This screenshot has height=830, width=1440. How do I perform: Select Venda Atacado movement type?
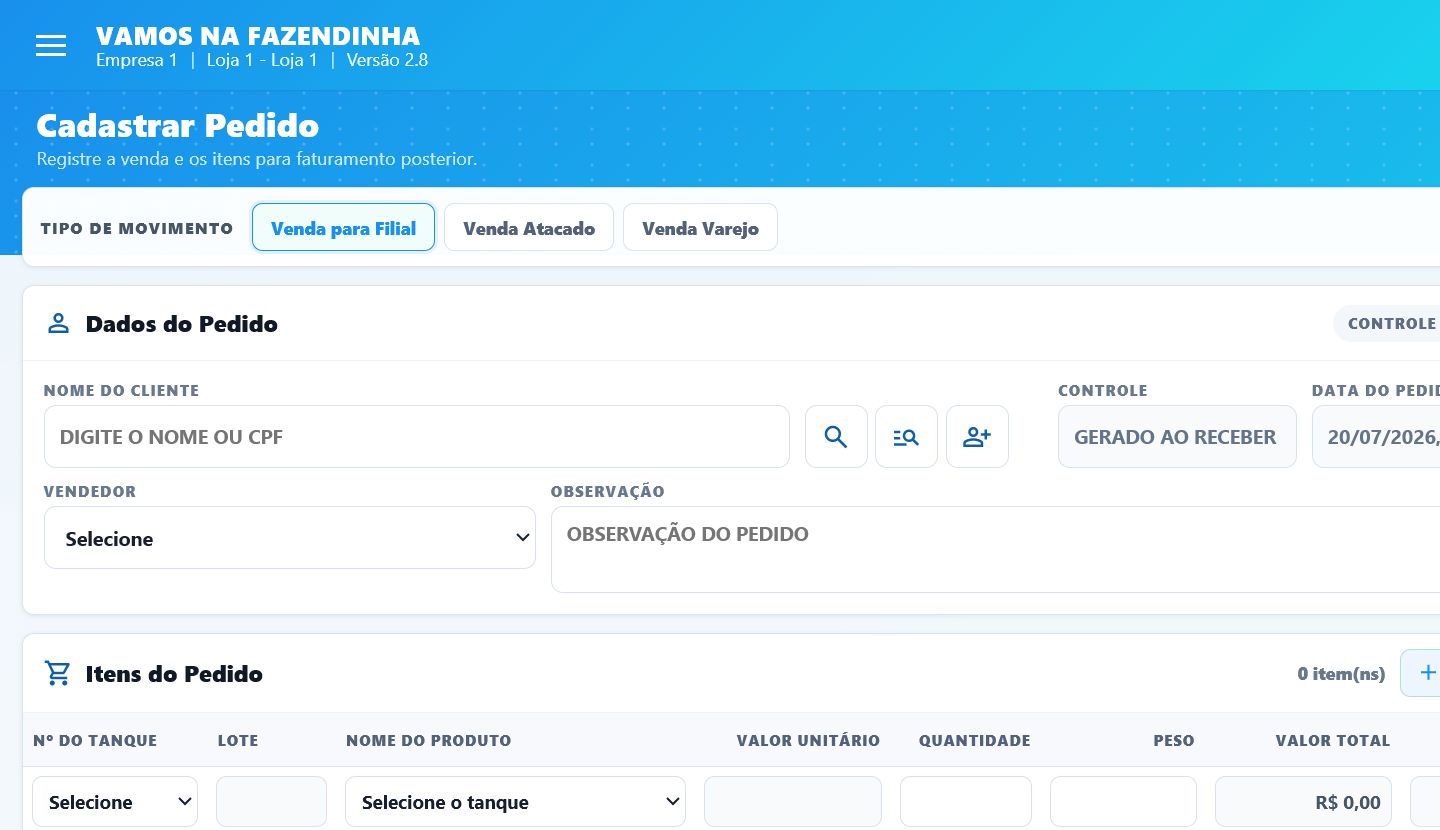(529, 228)
